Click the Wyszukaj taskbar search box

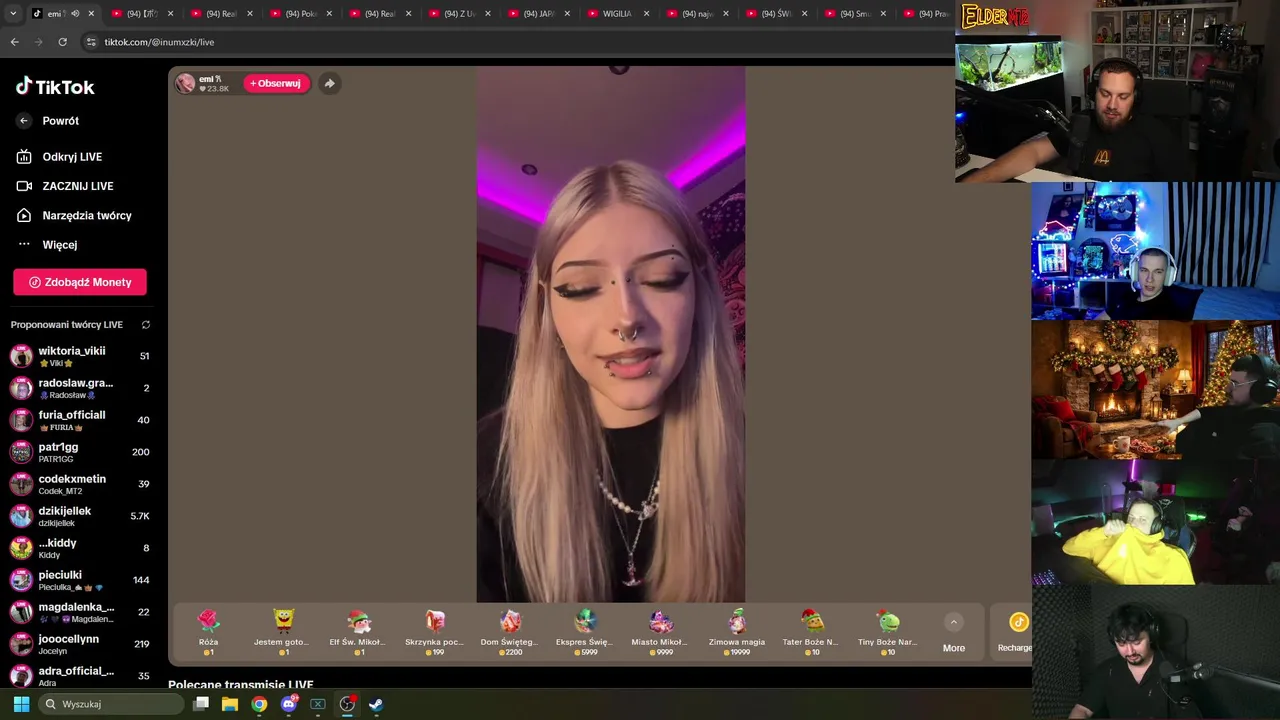click(x=113, y=704)
